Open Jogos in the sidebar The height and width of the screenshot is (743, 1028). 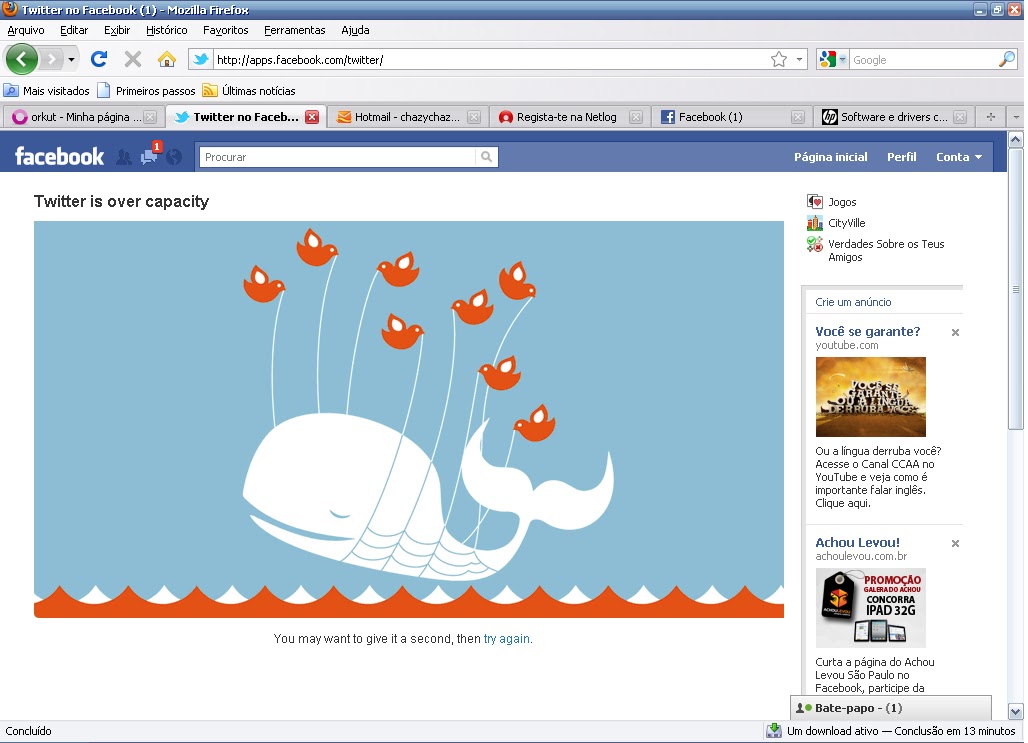832,202
